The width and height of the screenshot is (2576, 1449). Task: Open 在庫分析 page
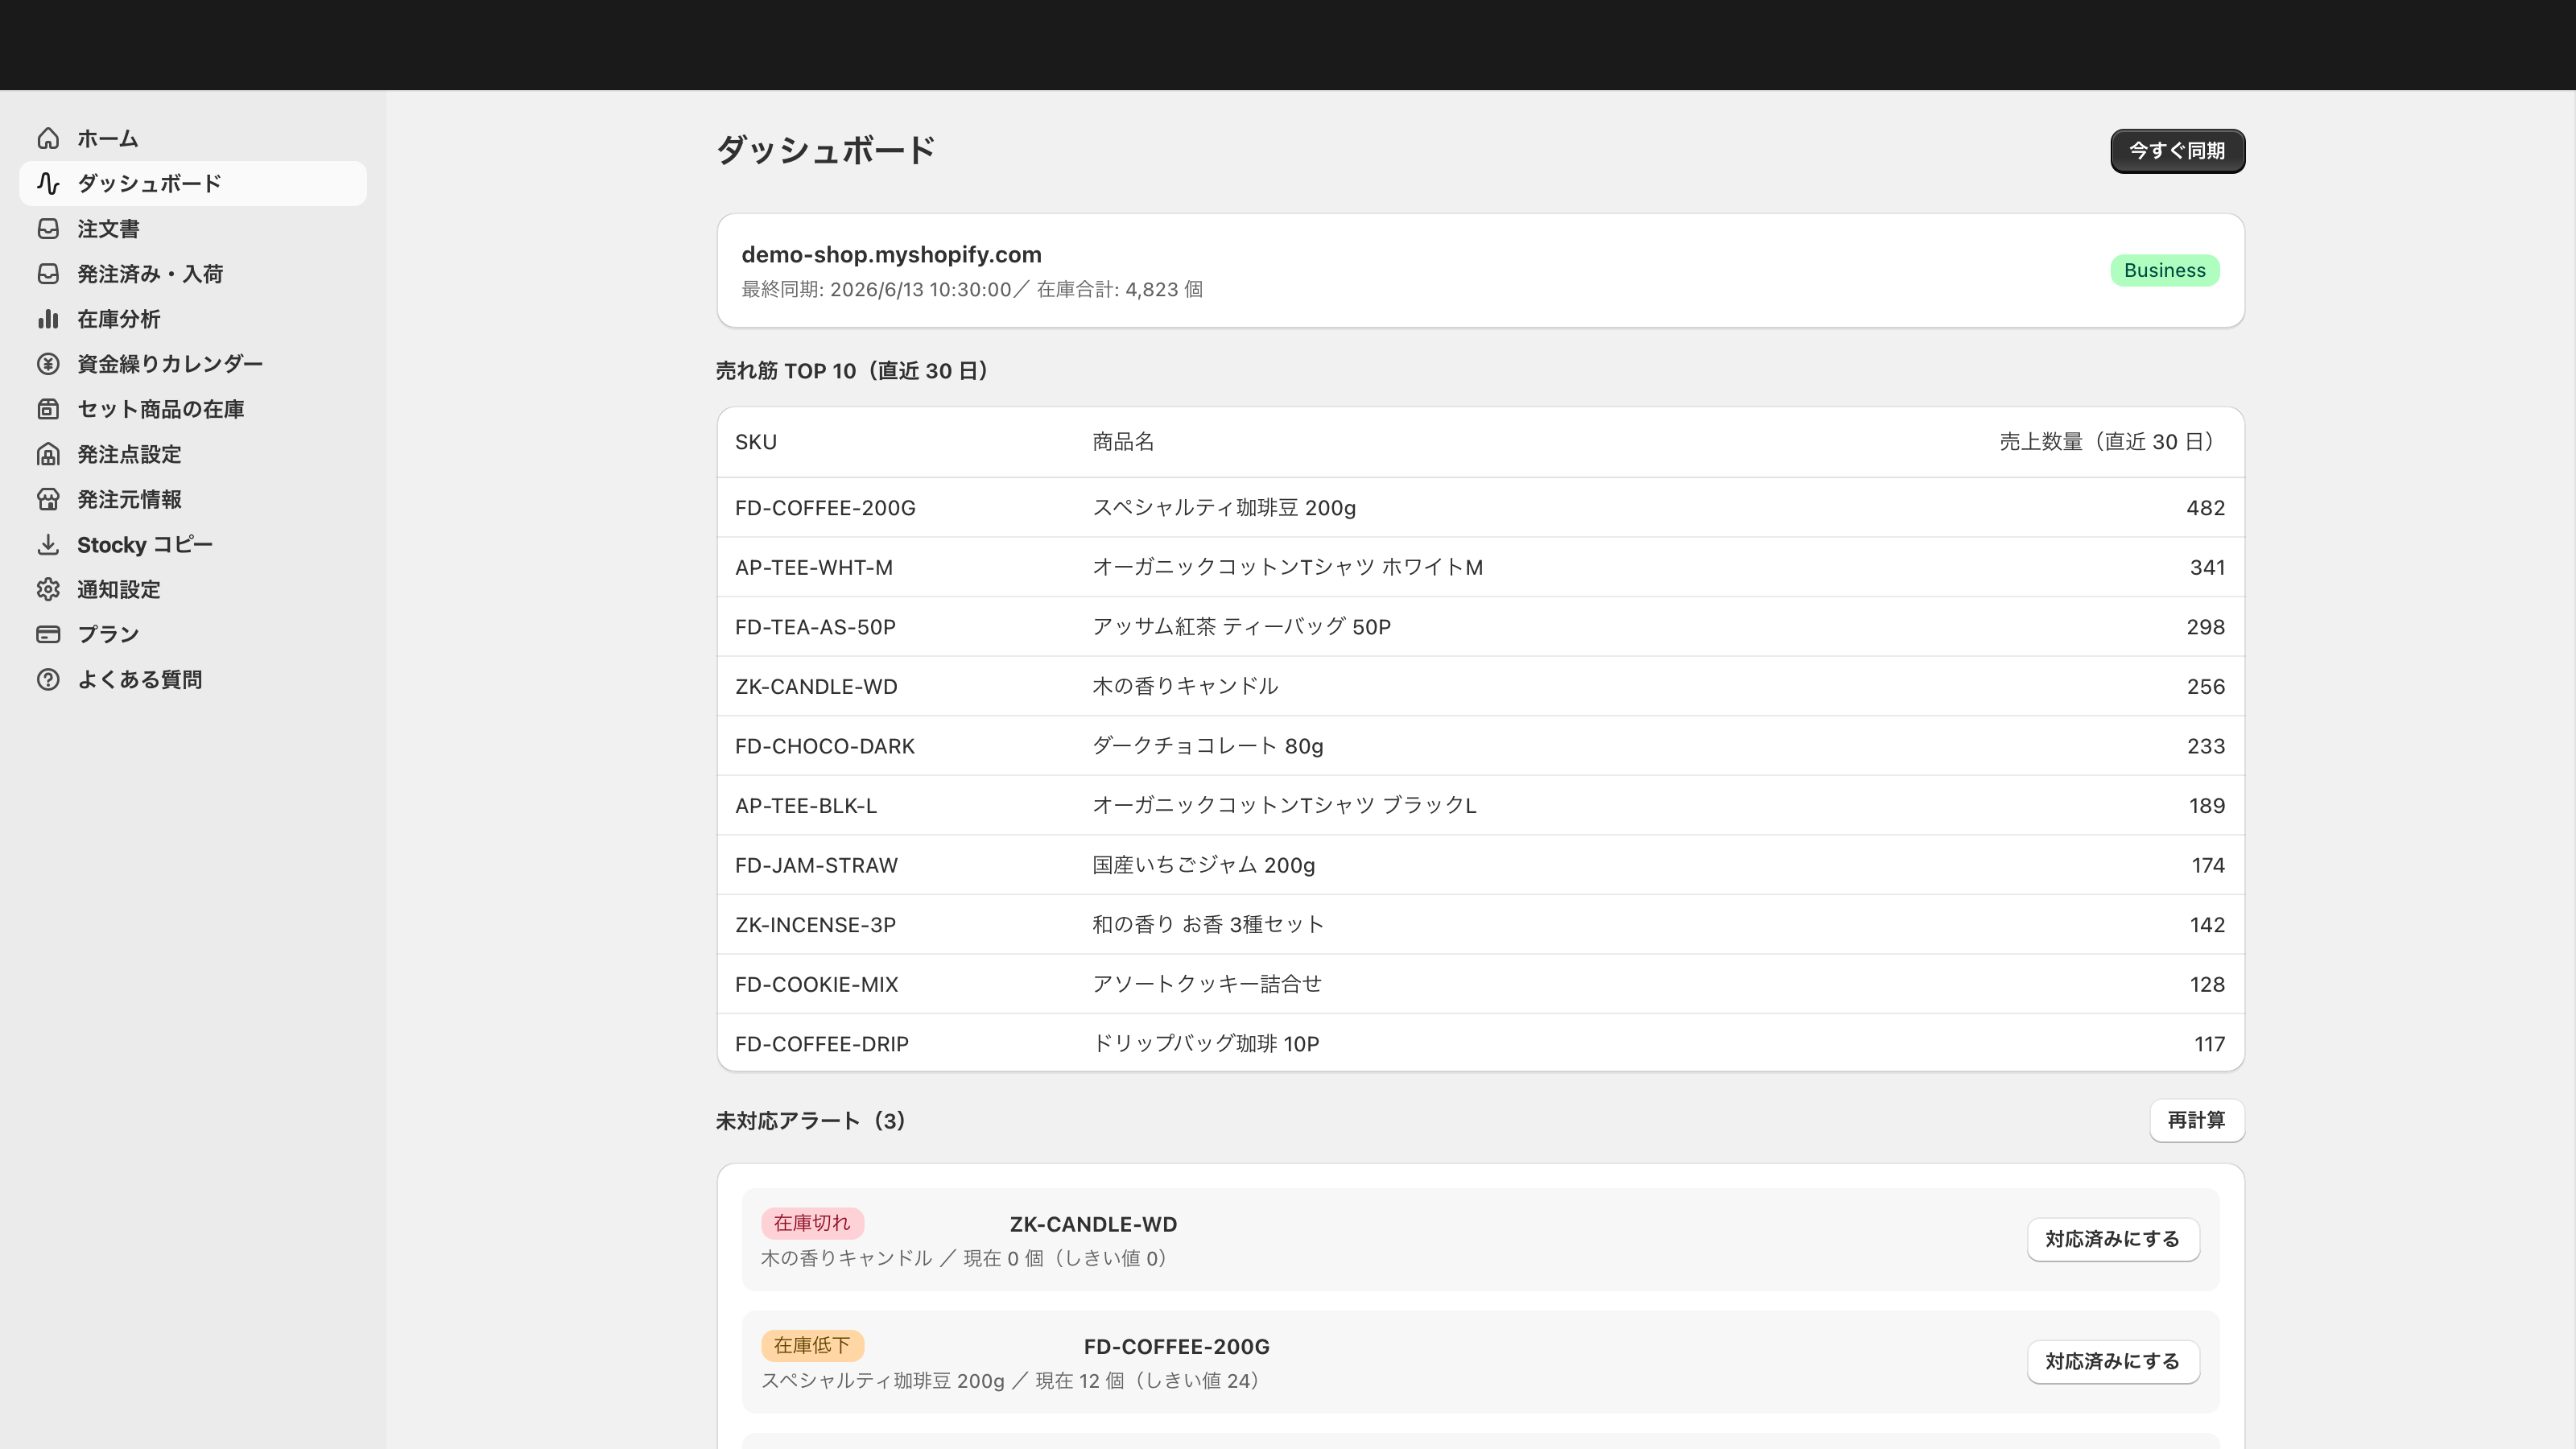click(x=193, y=319)
